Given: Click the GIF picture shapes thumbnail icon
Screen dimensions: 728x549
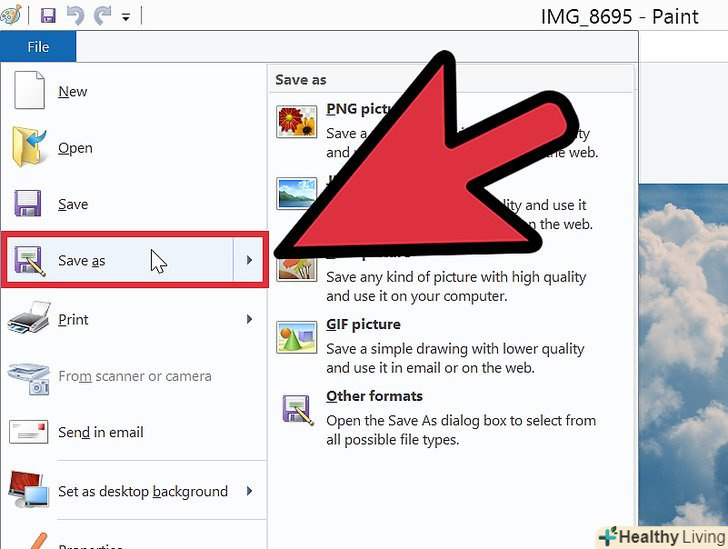Looking at the screenshot, I should [x=297, y=337].
